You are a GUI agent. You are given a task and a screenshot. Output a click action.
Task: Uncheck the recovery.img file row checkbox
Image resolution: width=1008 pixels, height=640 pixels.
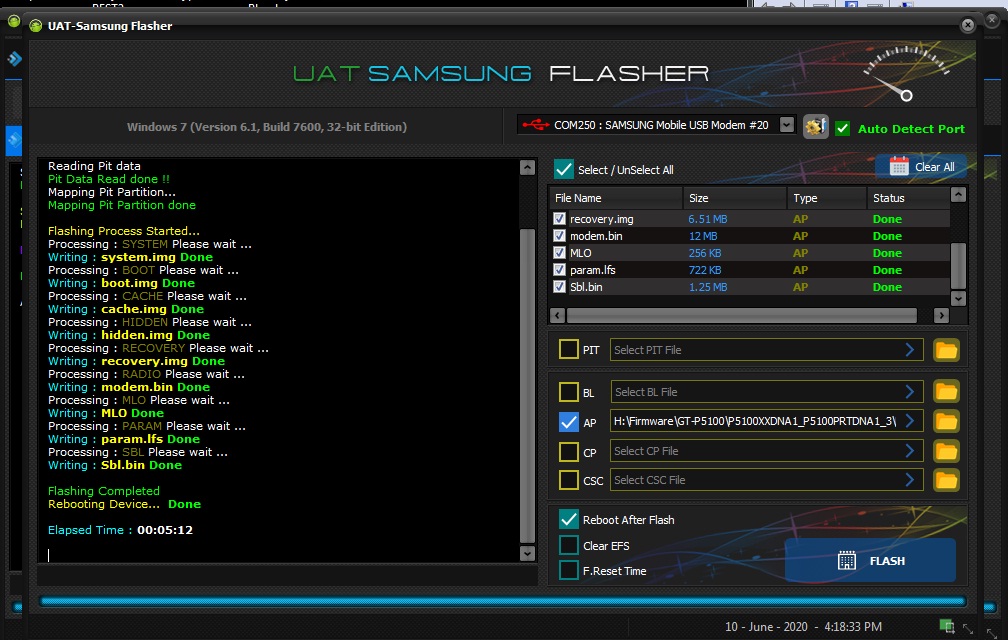point(560,219)
